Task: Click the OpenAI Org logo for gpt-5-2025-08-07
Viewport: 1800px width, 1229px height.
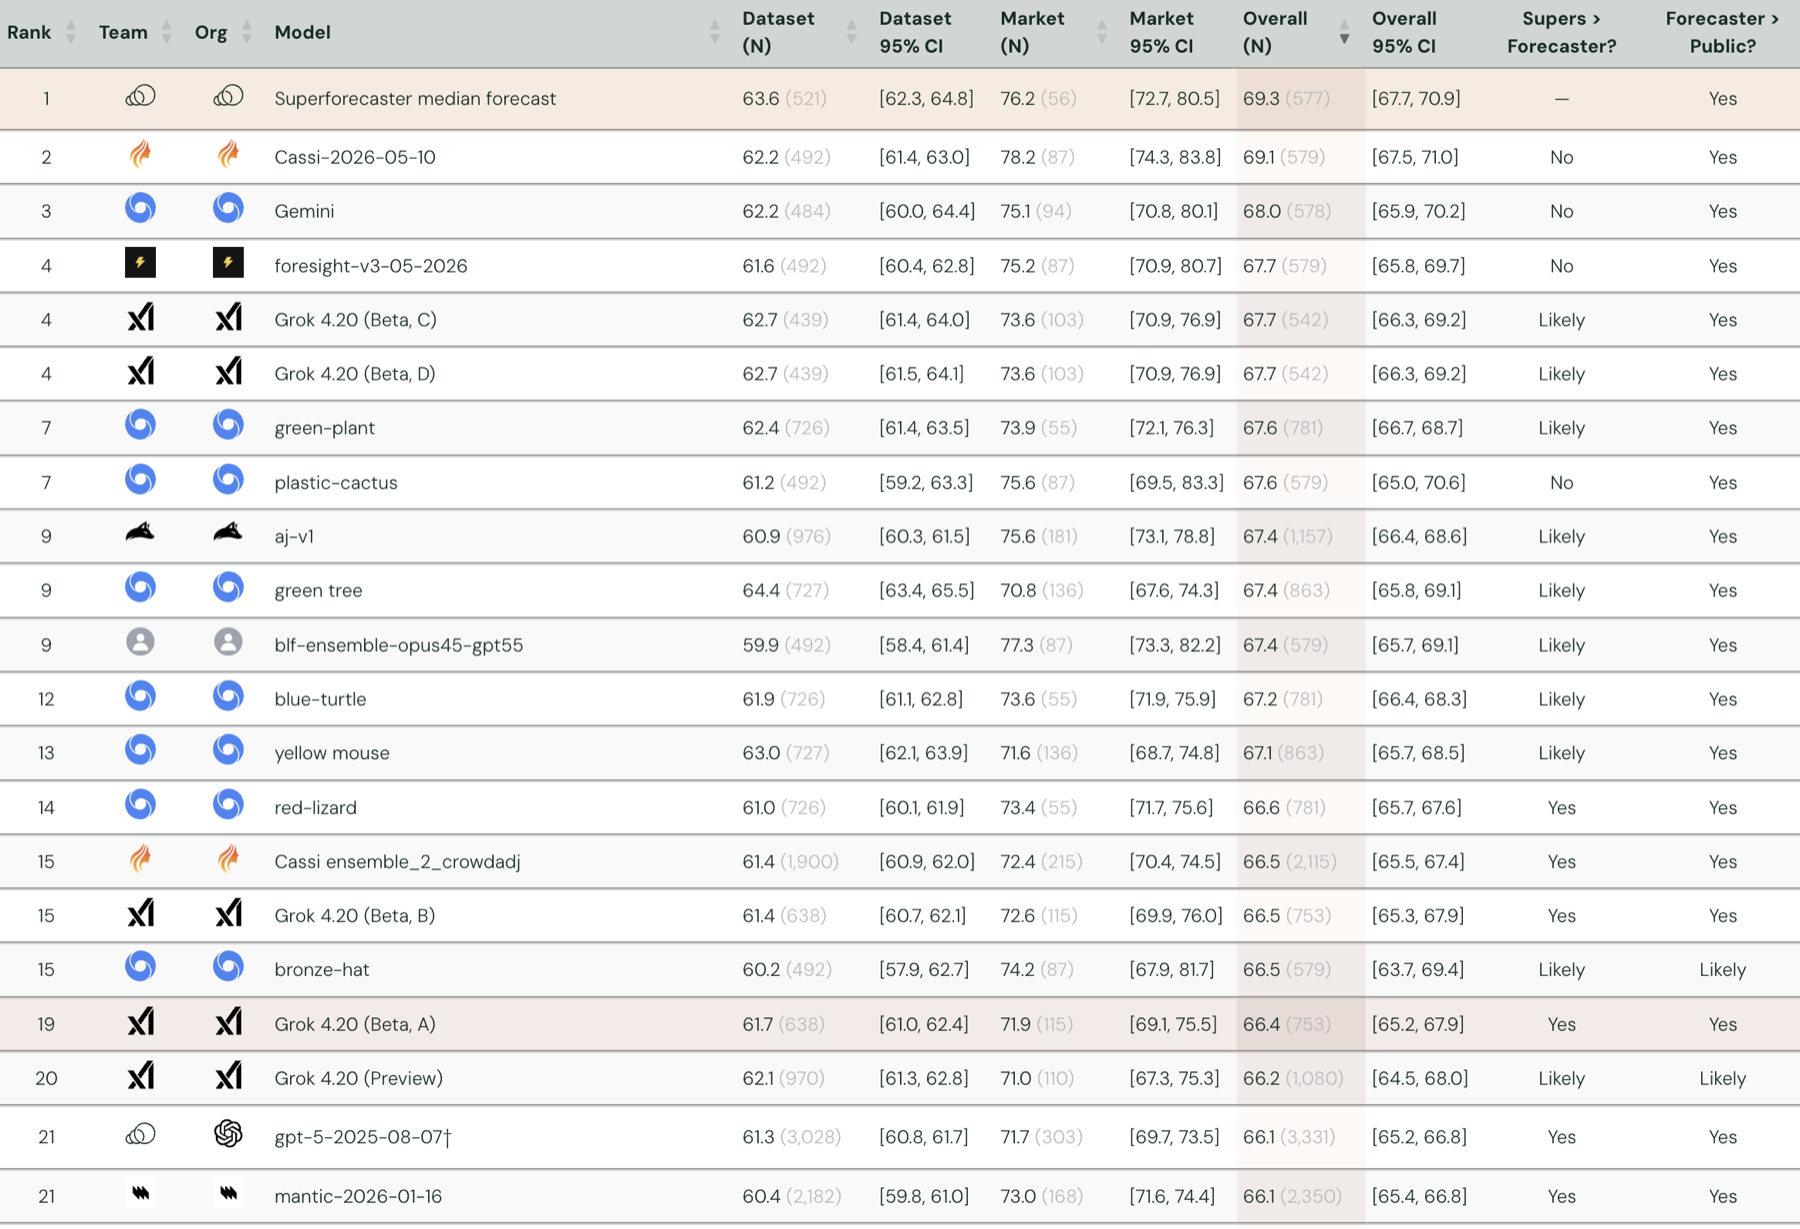Action: tap(228, 1133)
